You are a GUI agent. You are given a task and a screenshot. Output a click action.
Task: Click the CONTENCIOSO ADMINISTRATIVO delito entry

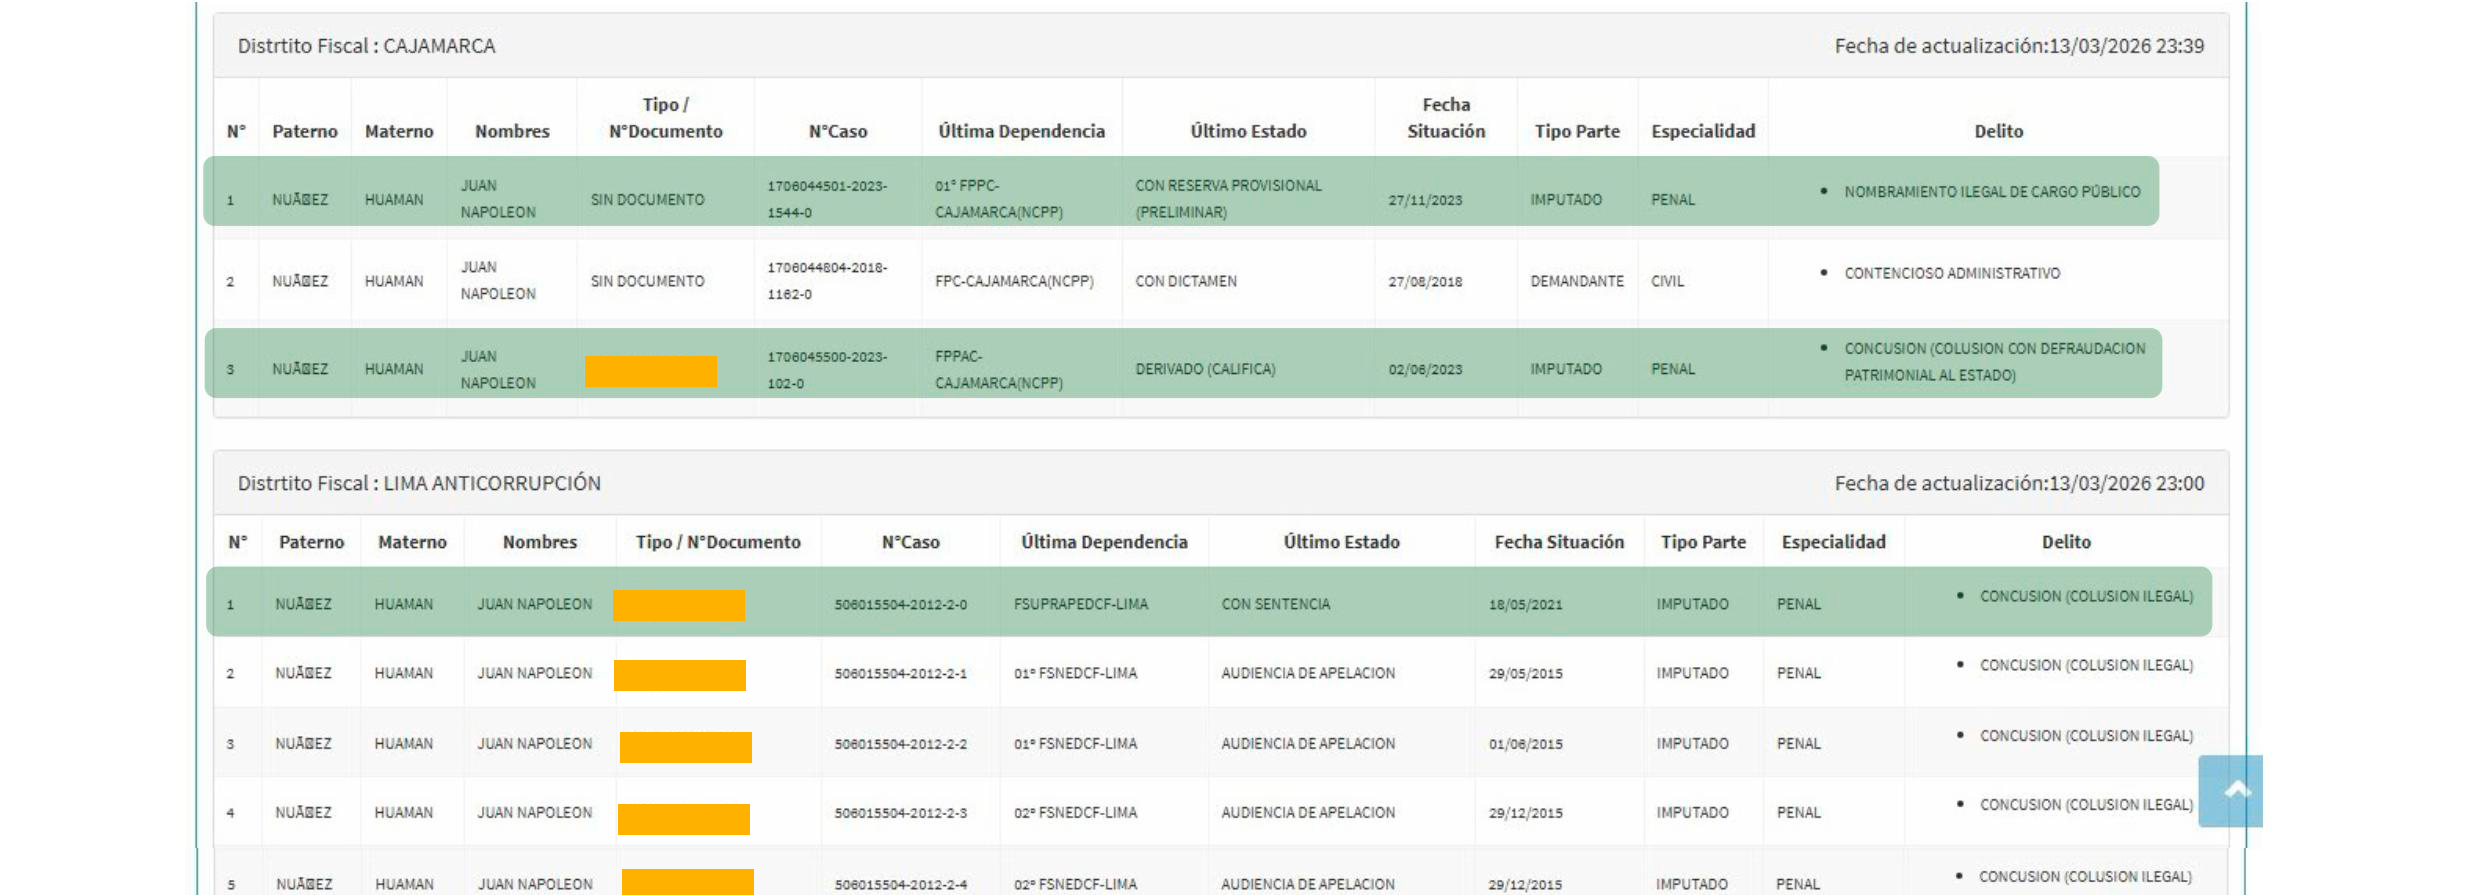[1951, 274]
